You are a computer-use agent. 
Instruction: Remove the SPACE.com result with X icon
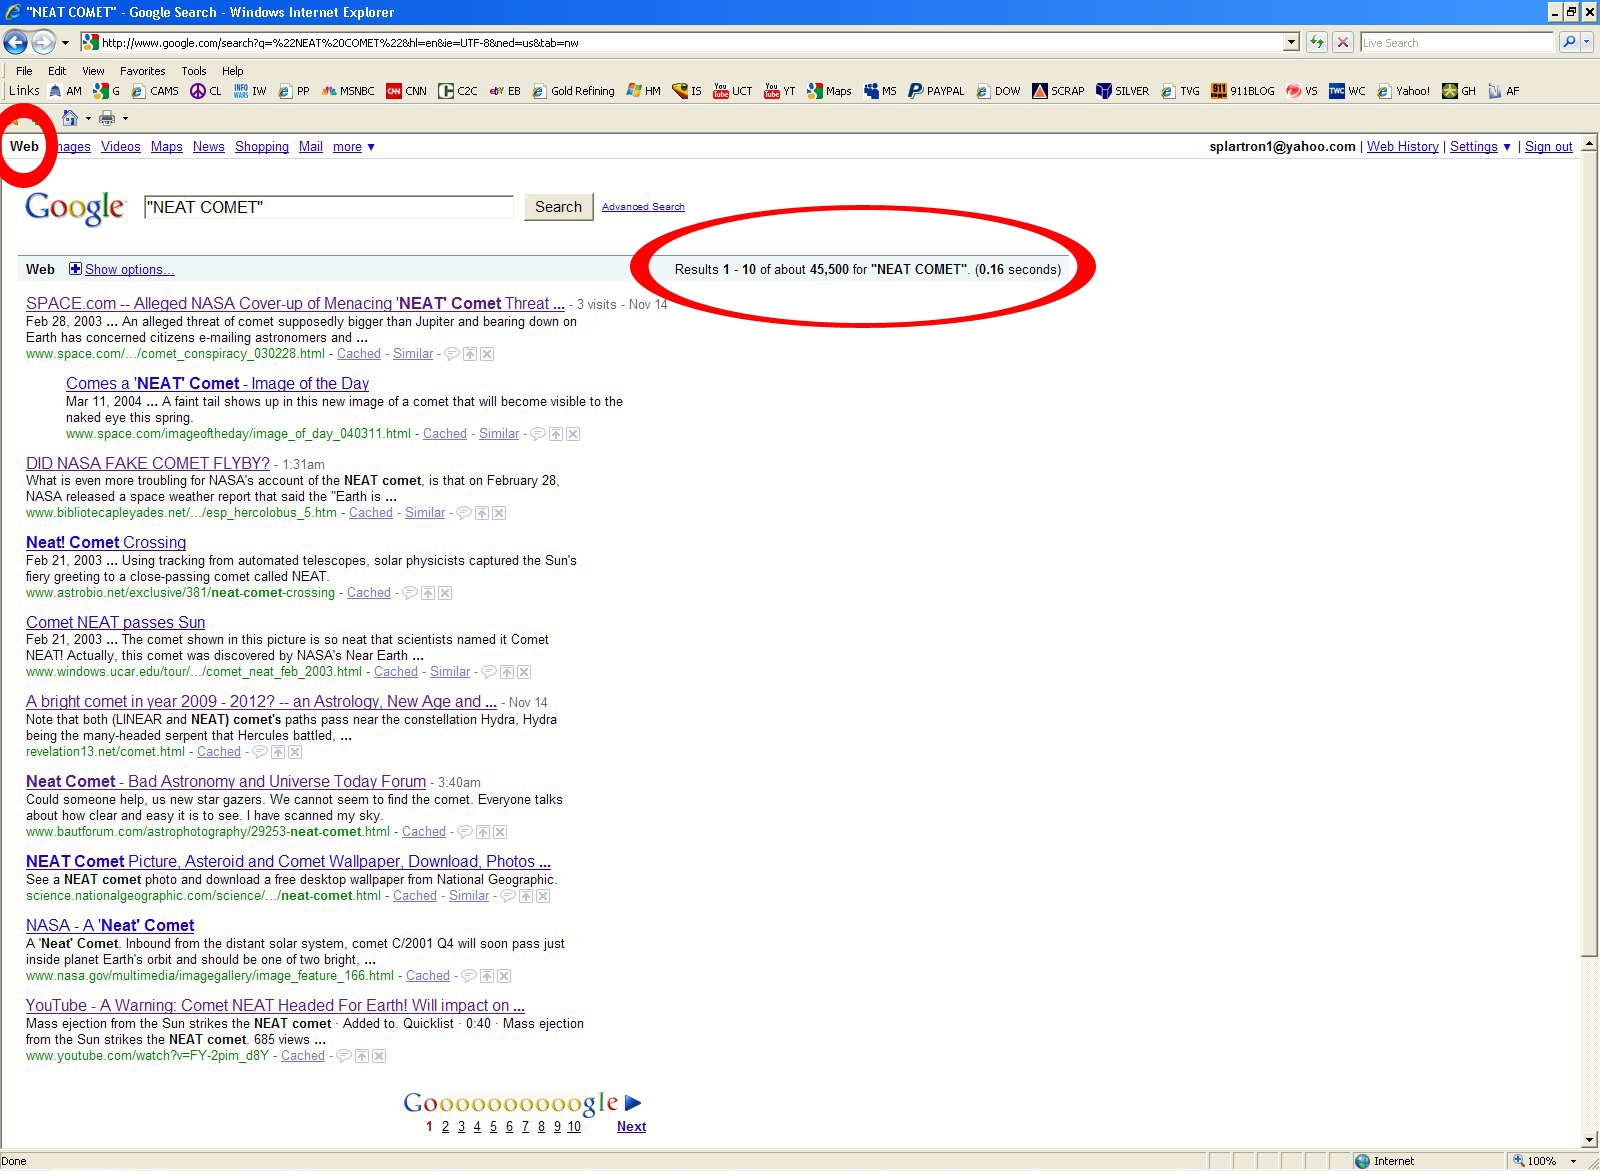(487, 354)
